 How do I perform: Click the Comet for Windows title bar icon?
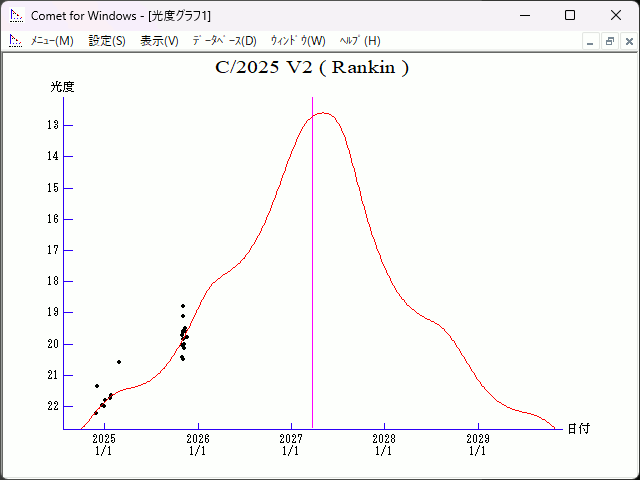(x=15, y=15)
